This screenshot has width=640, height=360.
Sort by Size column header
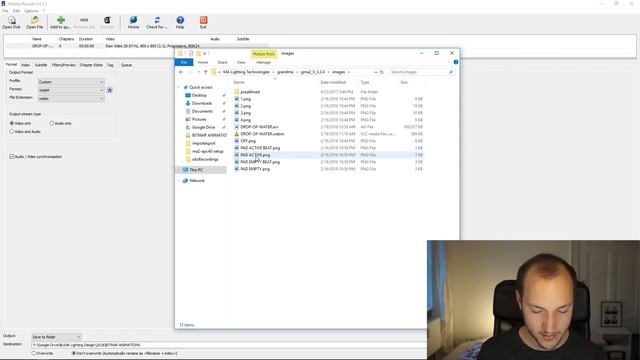[404, 82]
